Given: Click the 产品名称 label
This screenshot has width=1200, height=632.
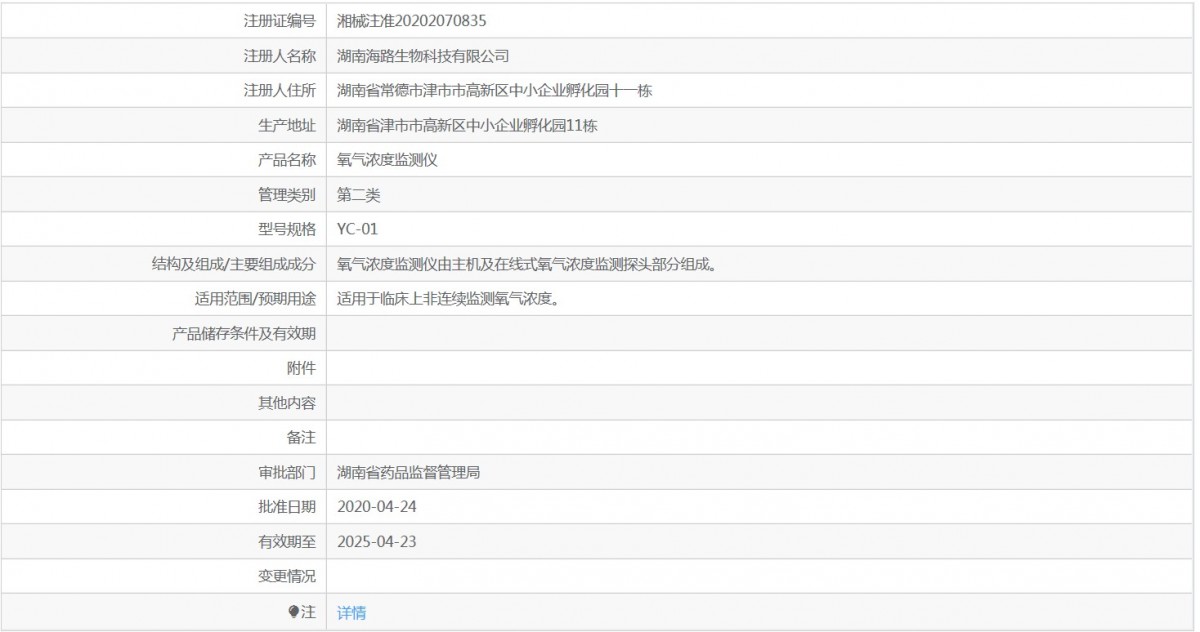Looking at the screenshot, I should click(x=286, y=160).
